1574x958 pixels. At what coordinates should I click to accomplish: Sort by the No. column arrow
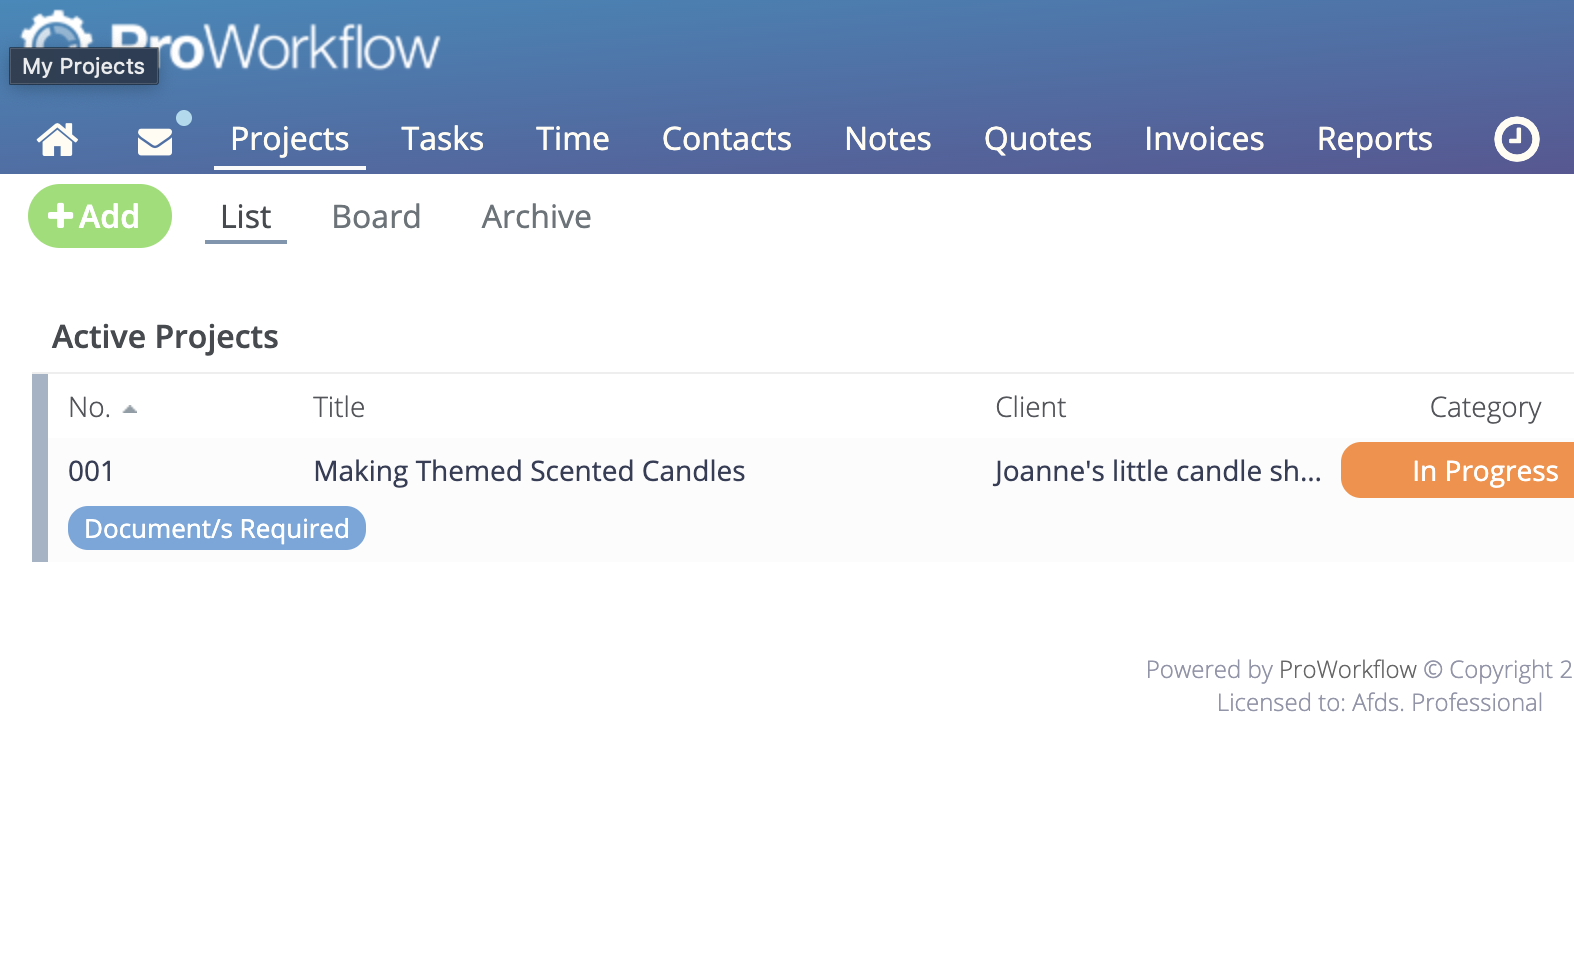point(130,409)
